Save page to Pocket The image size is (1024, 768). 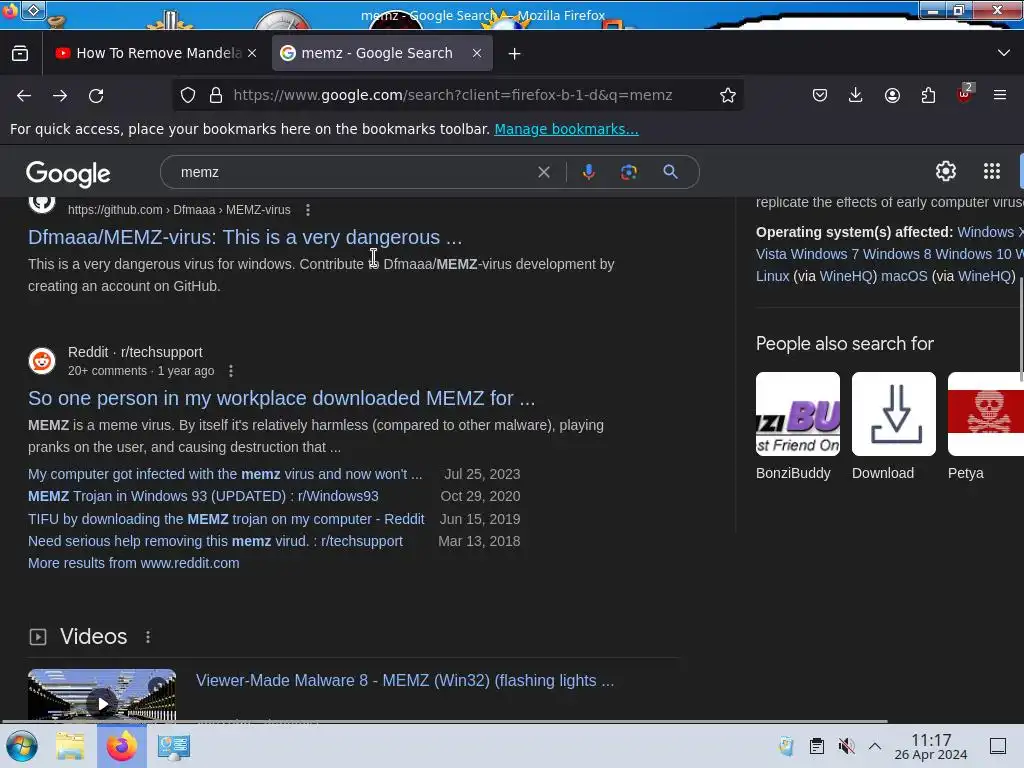pyautogui.click(x=820, y=95)
